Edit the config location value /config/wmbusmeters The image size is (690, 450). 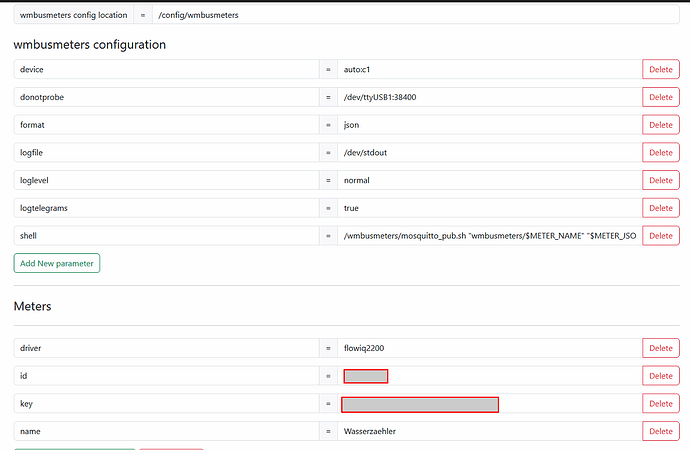coord(416,15)
